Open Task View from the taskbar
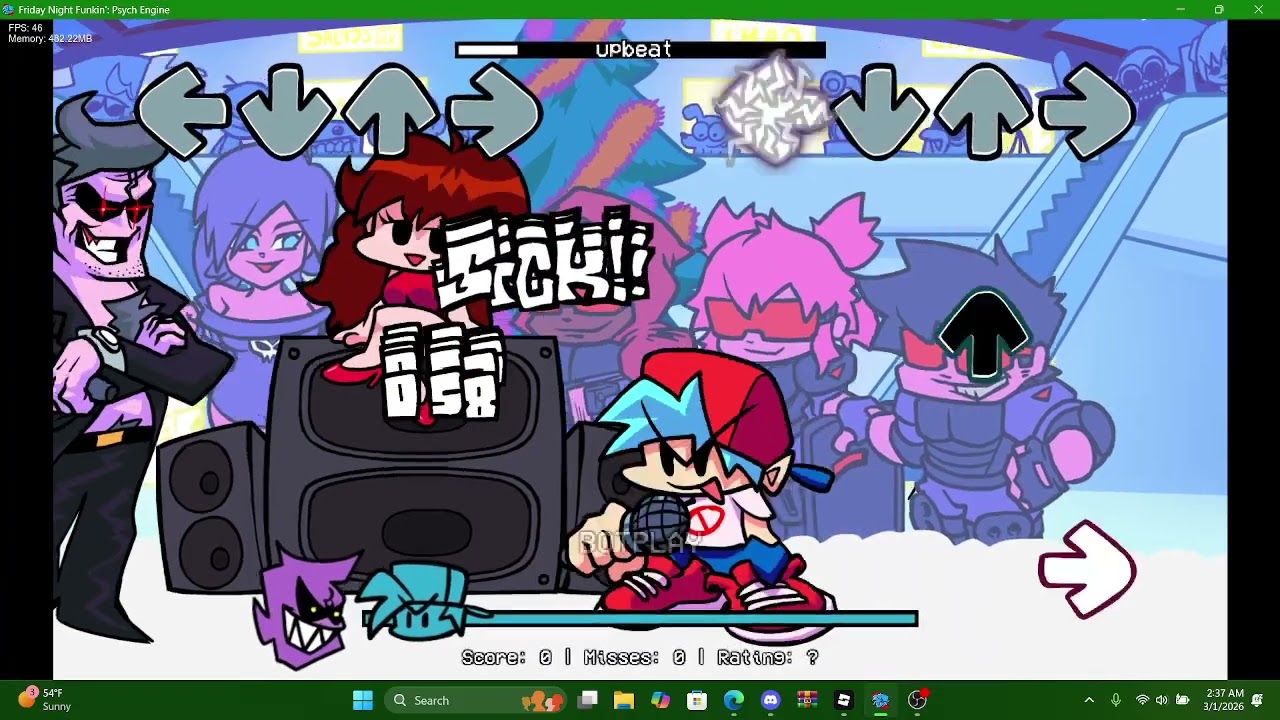1280x720 pixels. pyautogui.click(x=587, y=700)
